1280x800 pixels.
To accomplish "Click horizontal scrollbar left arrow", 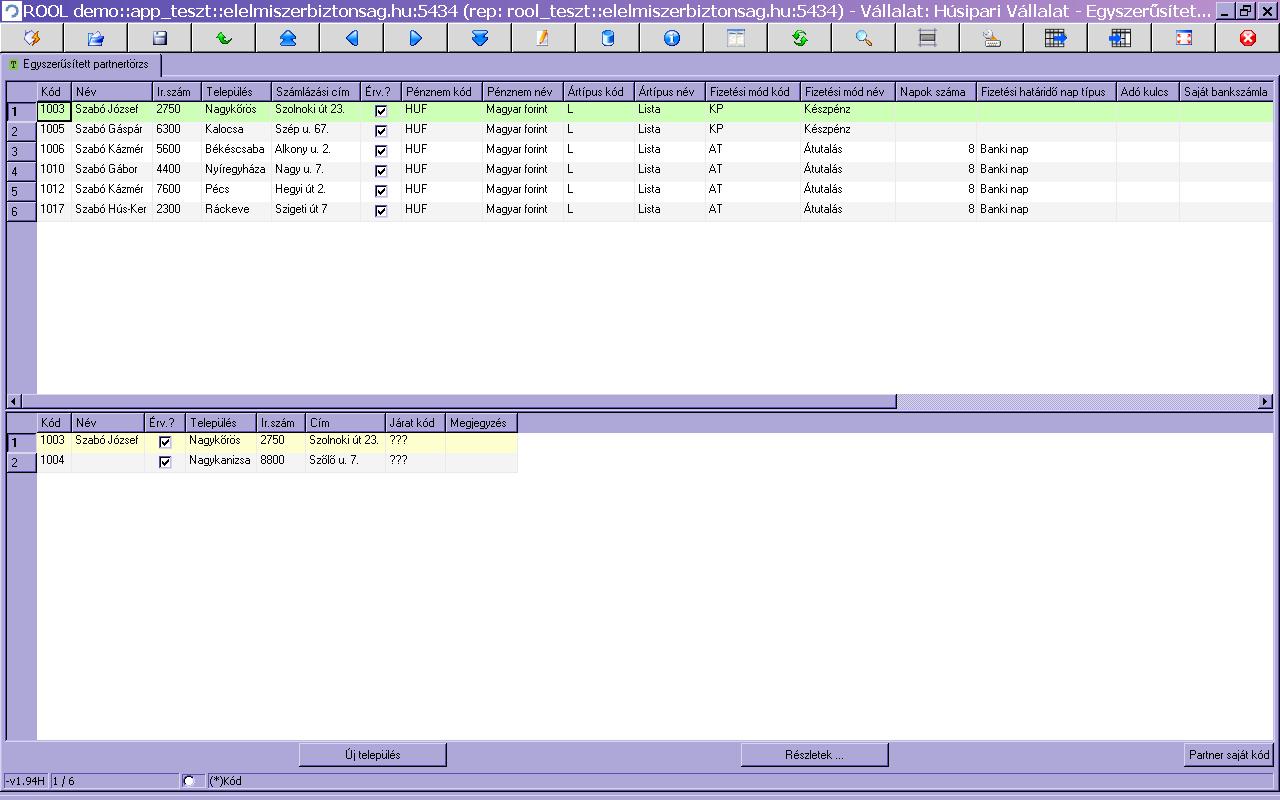I will 13,401.
